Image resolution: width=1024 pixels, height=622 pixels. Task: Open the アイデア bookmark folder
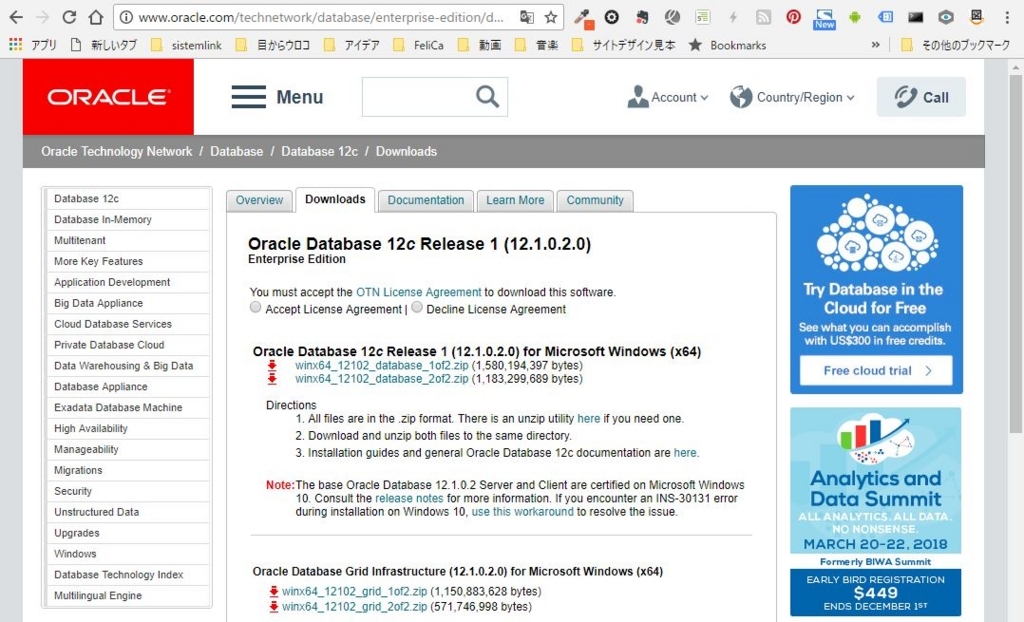click(x=352, y=45)
